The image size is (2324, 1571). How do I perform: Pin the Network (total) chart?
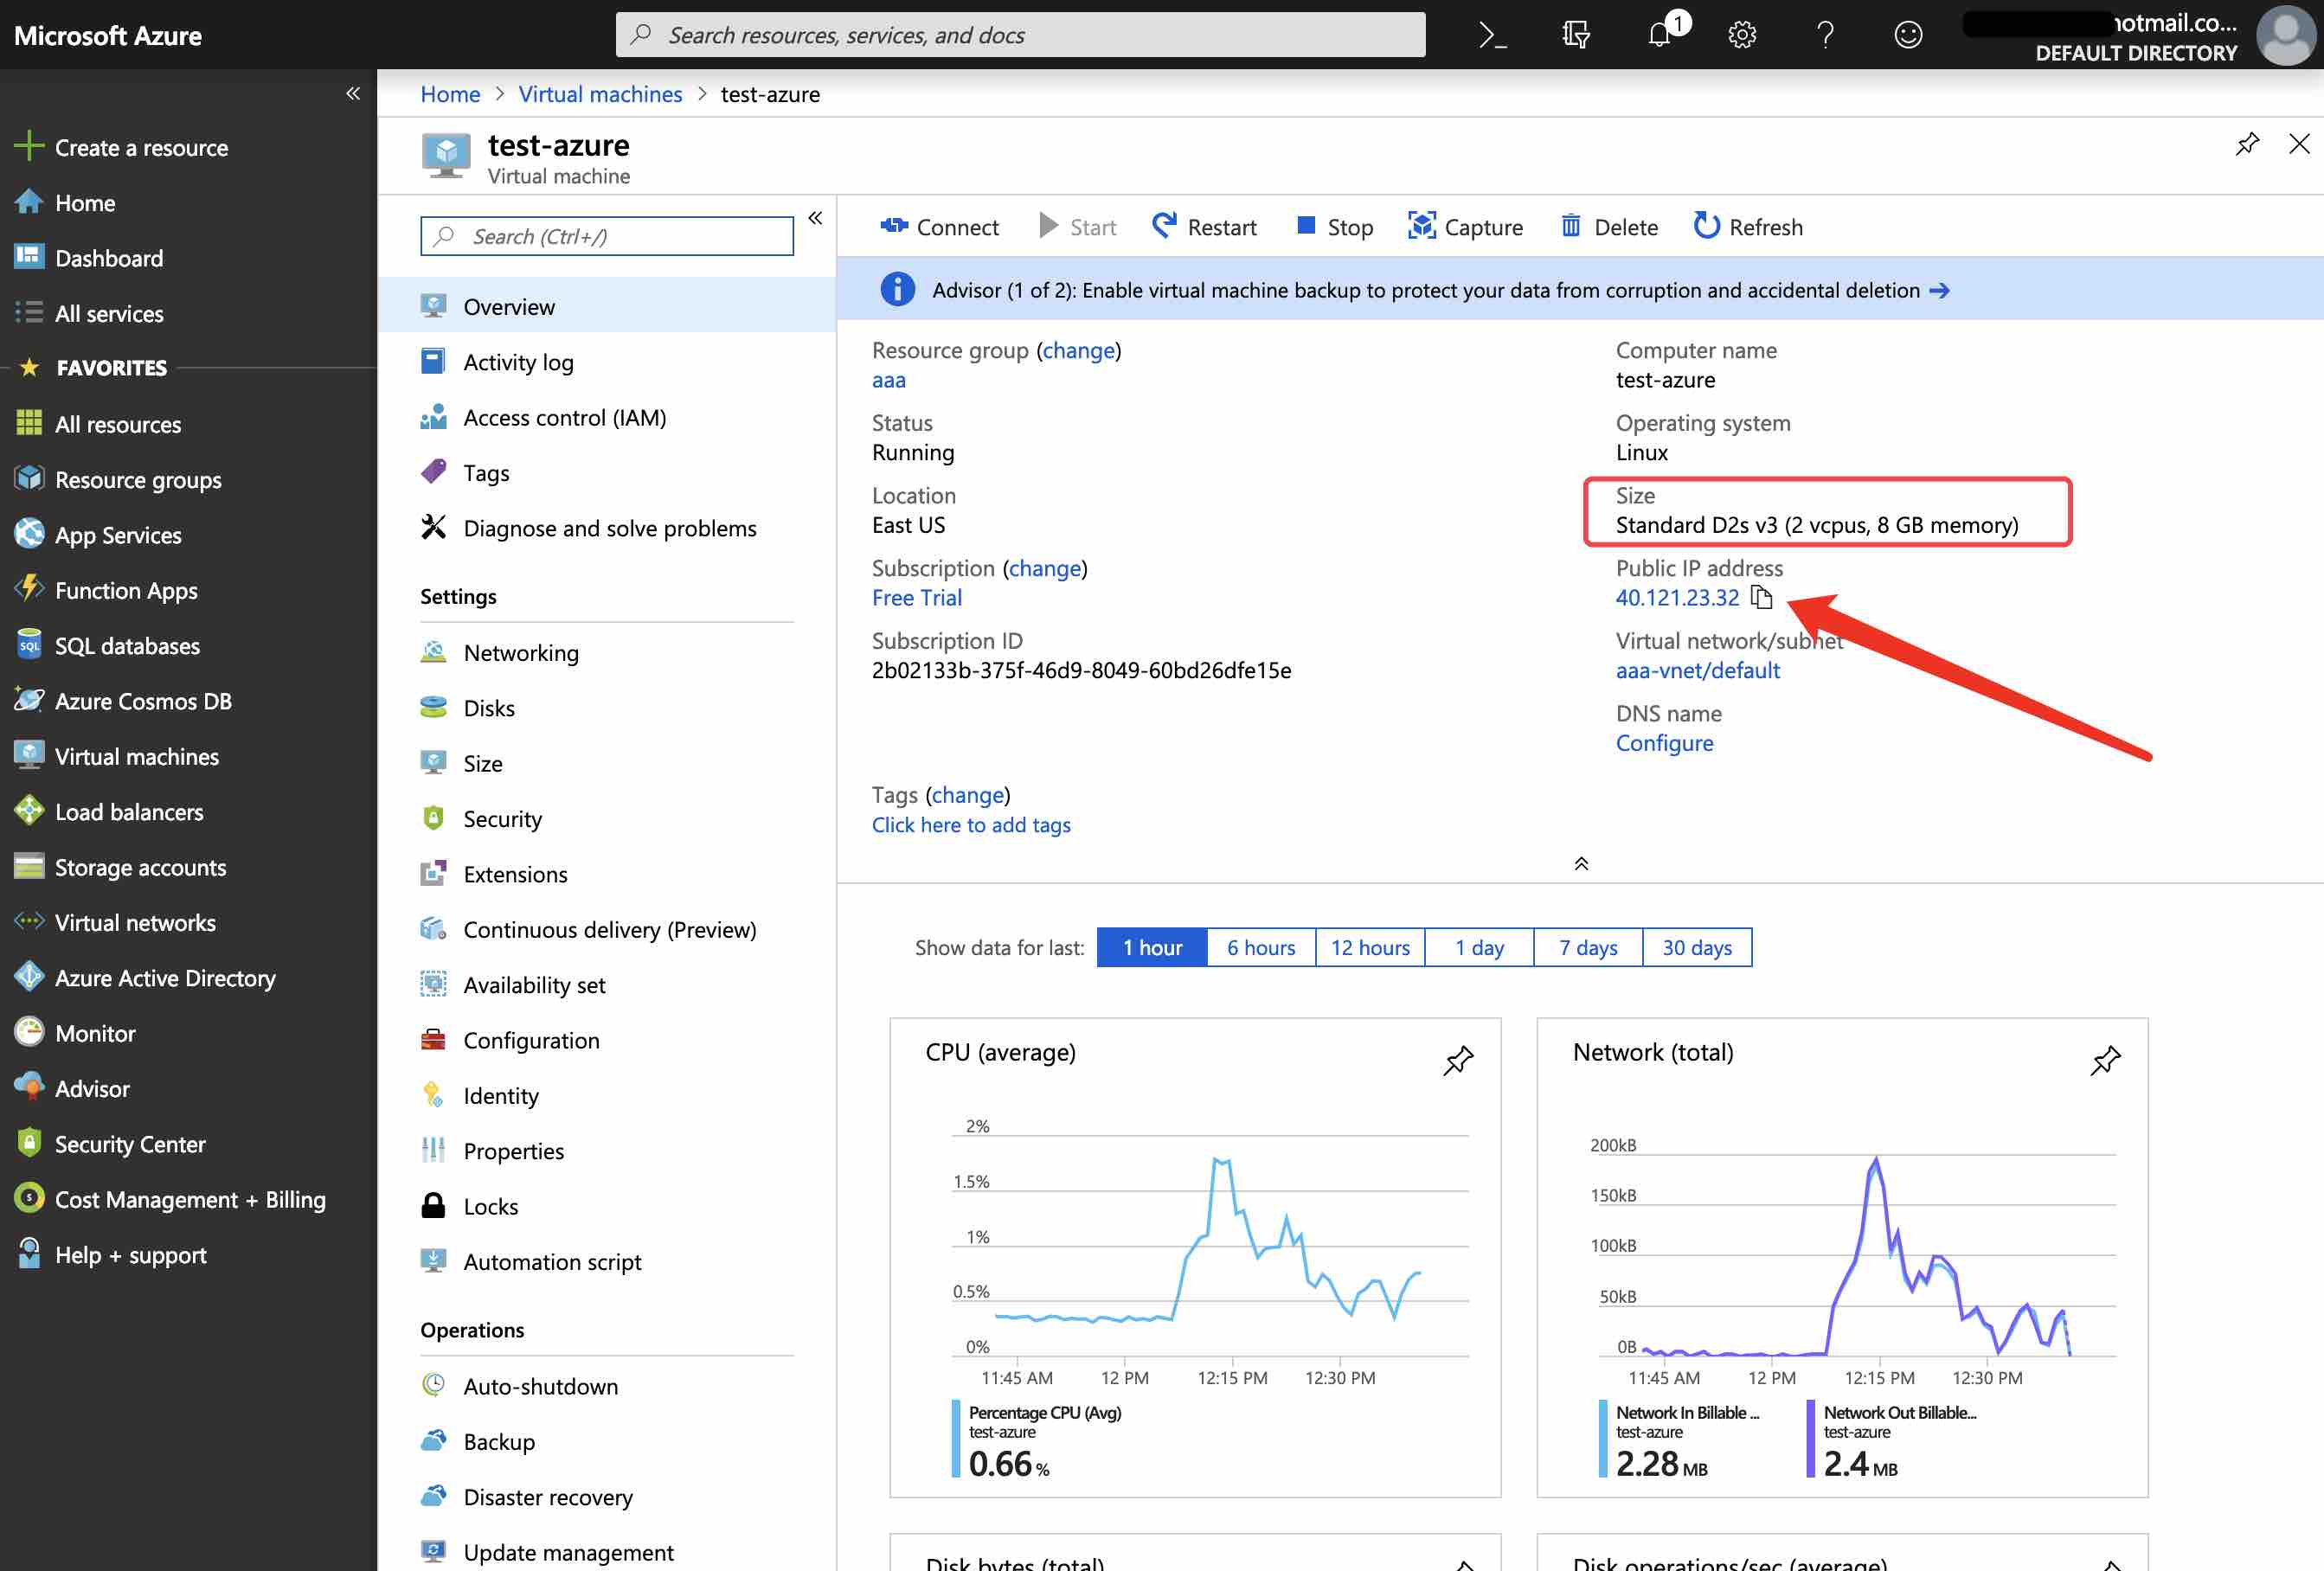point(2105,1060)
